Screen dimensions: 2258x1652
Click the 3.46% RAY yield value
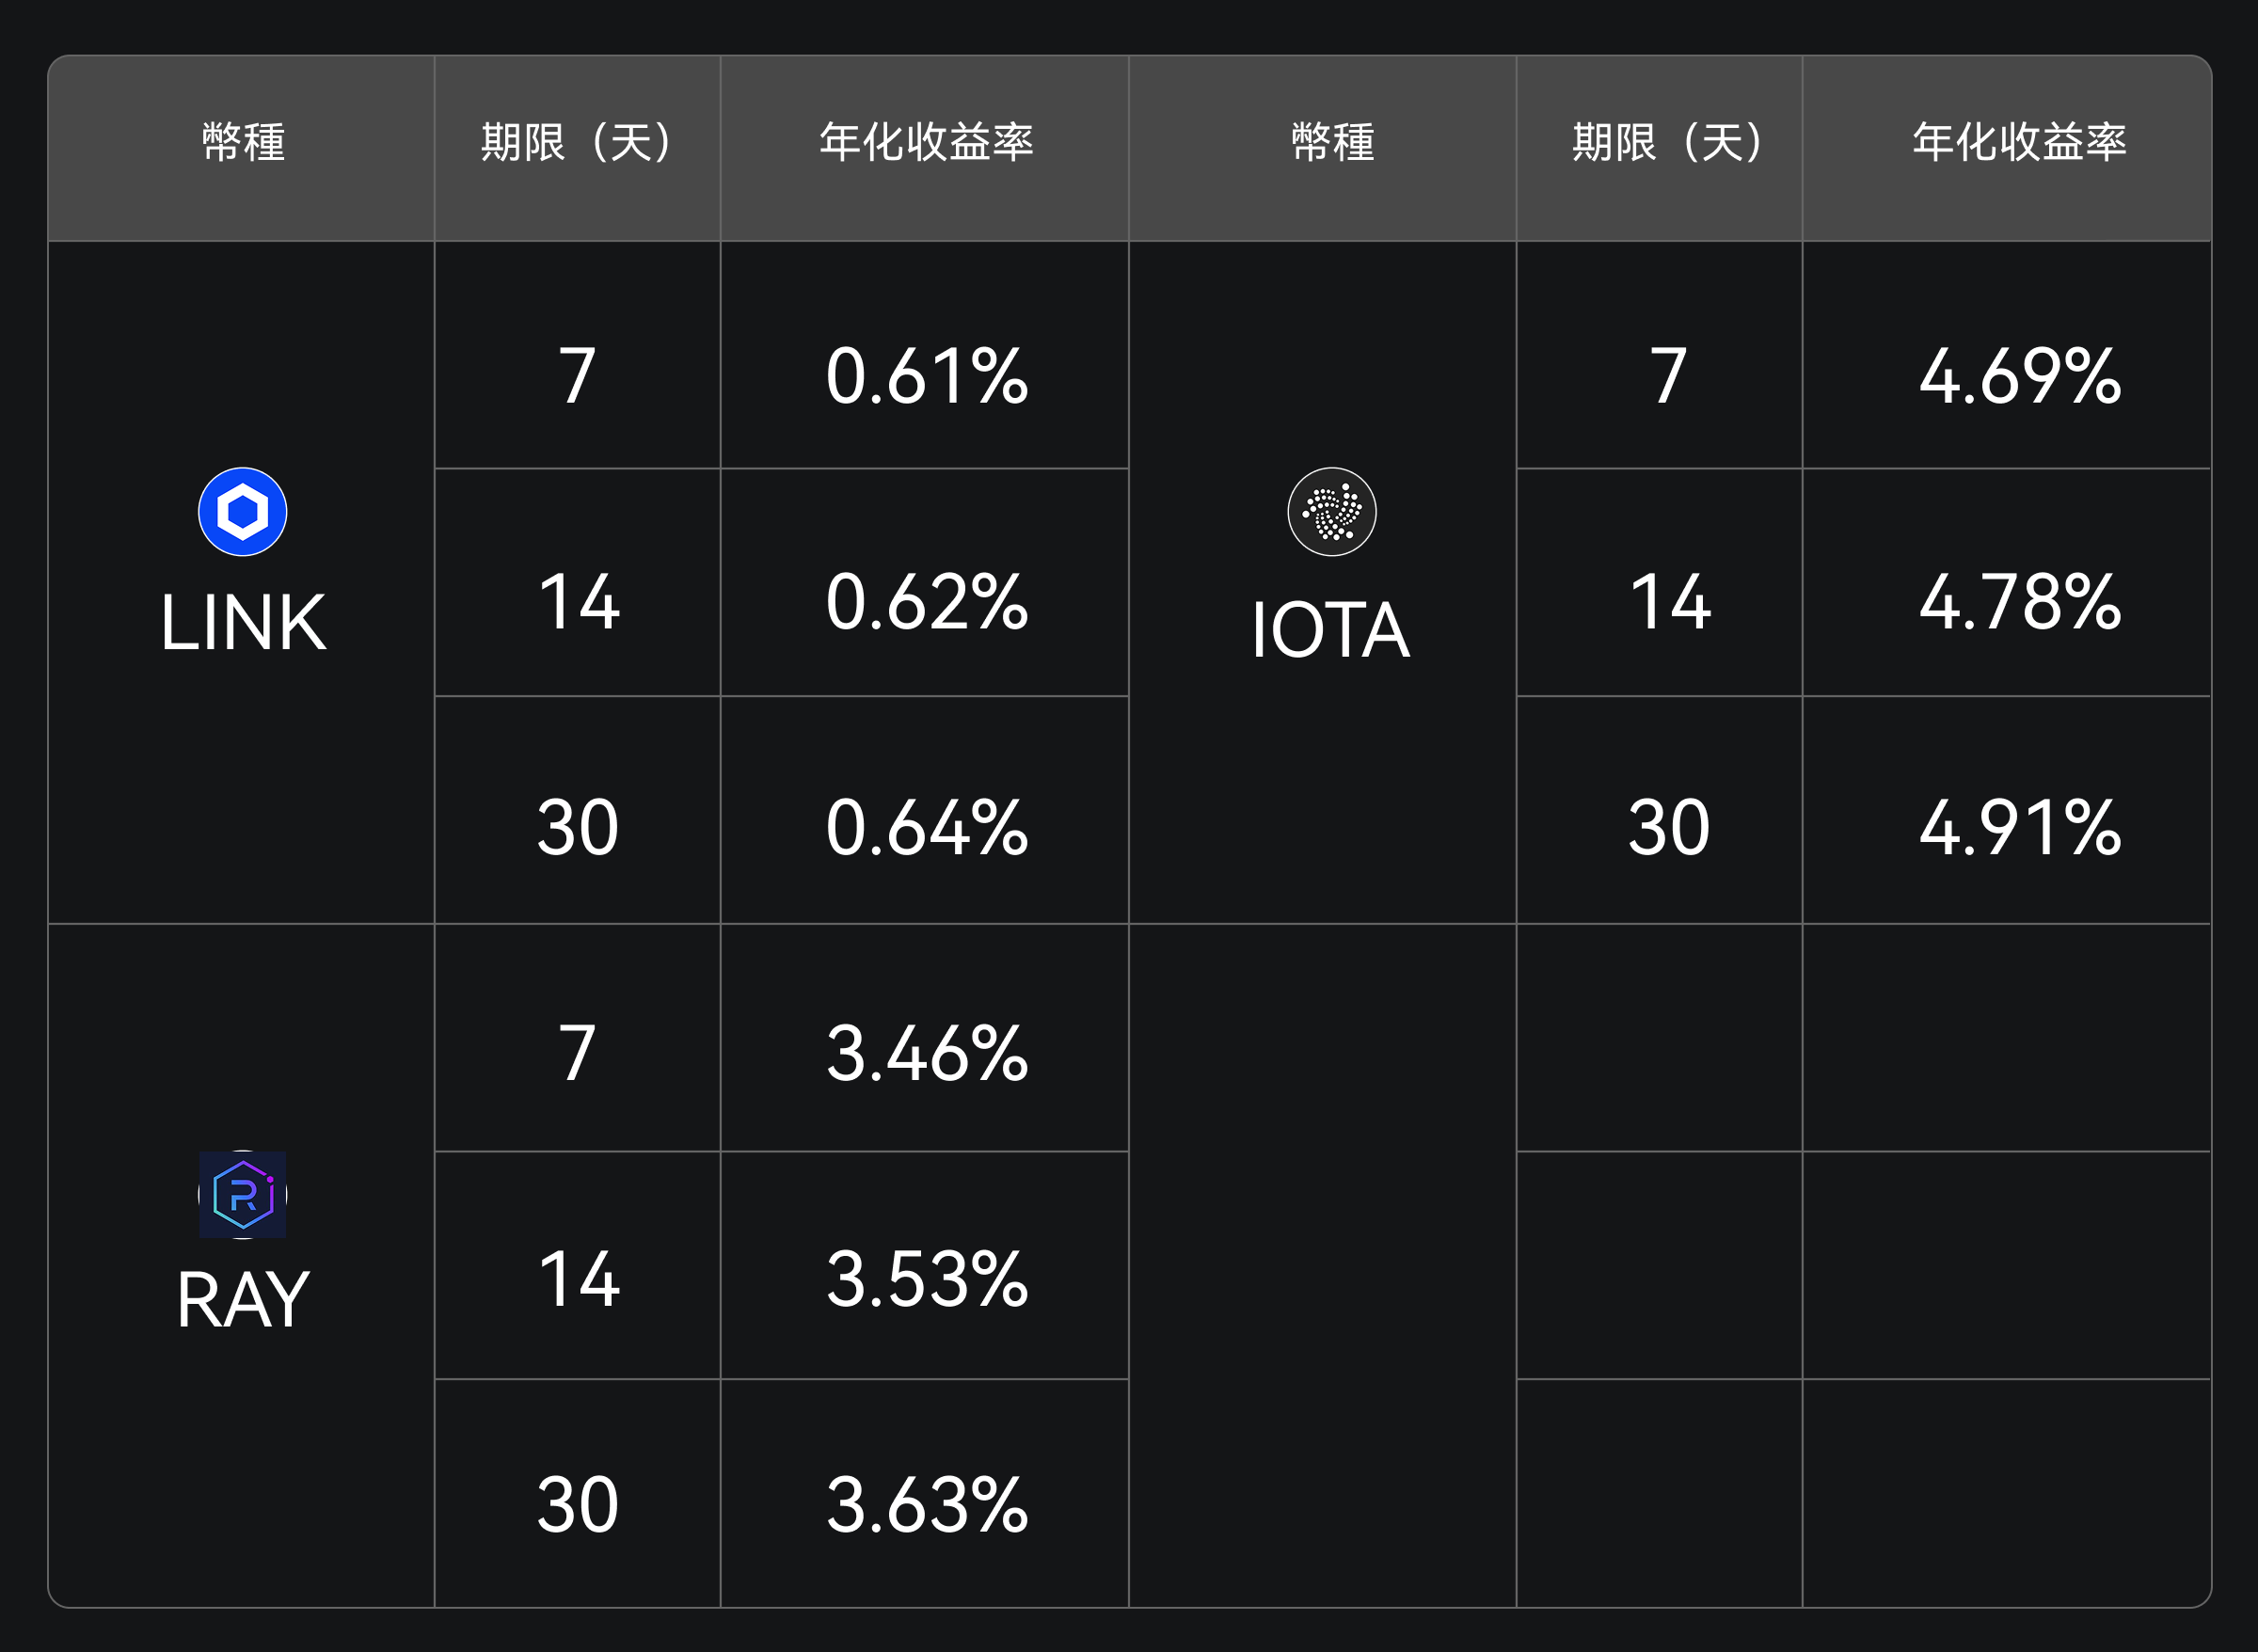click(x=926, y=1055)
